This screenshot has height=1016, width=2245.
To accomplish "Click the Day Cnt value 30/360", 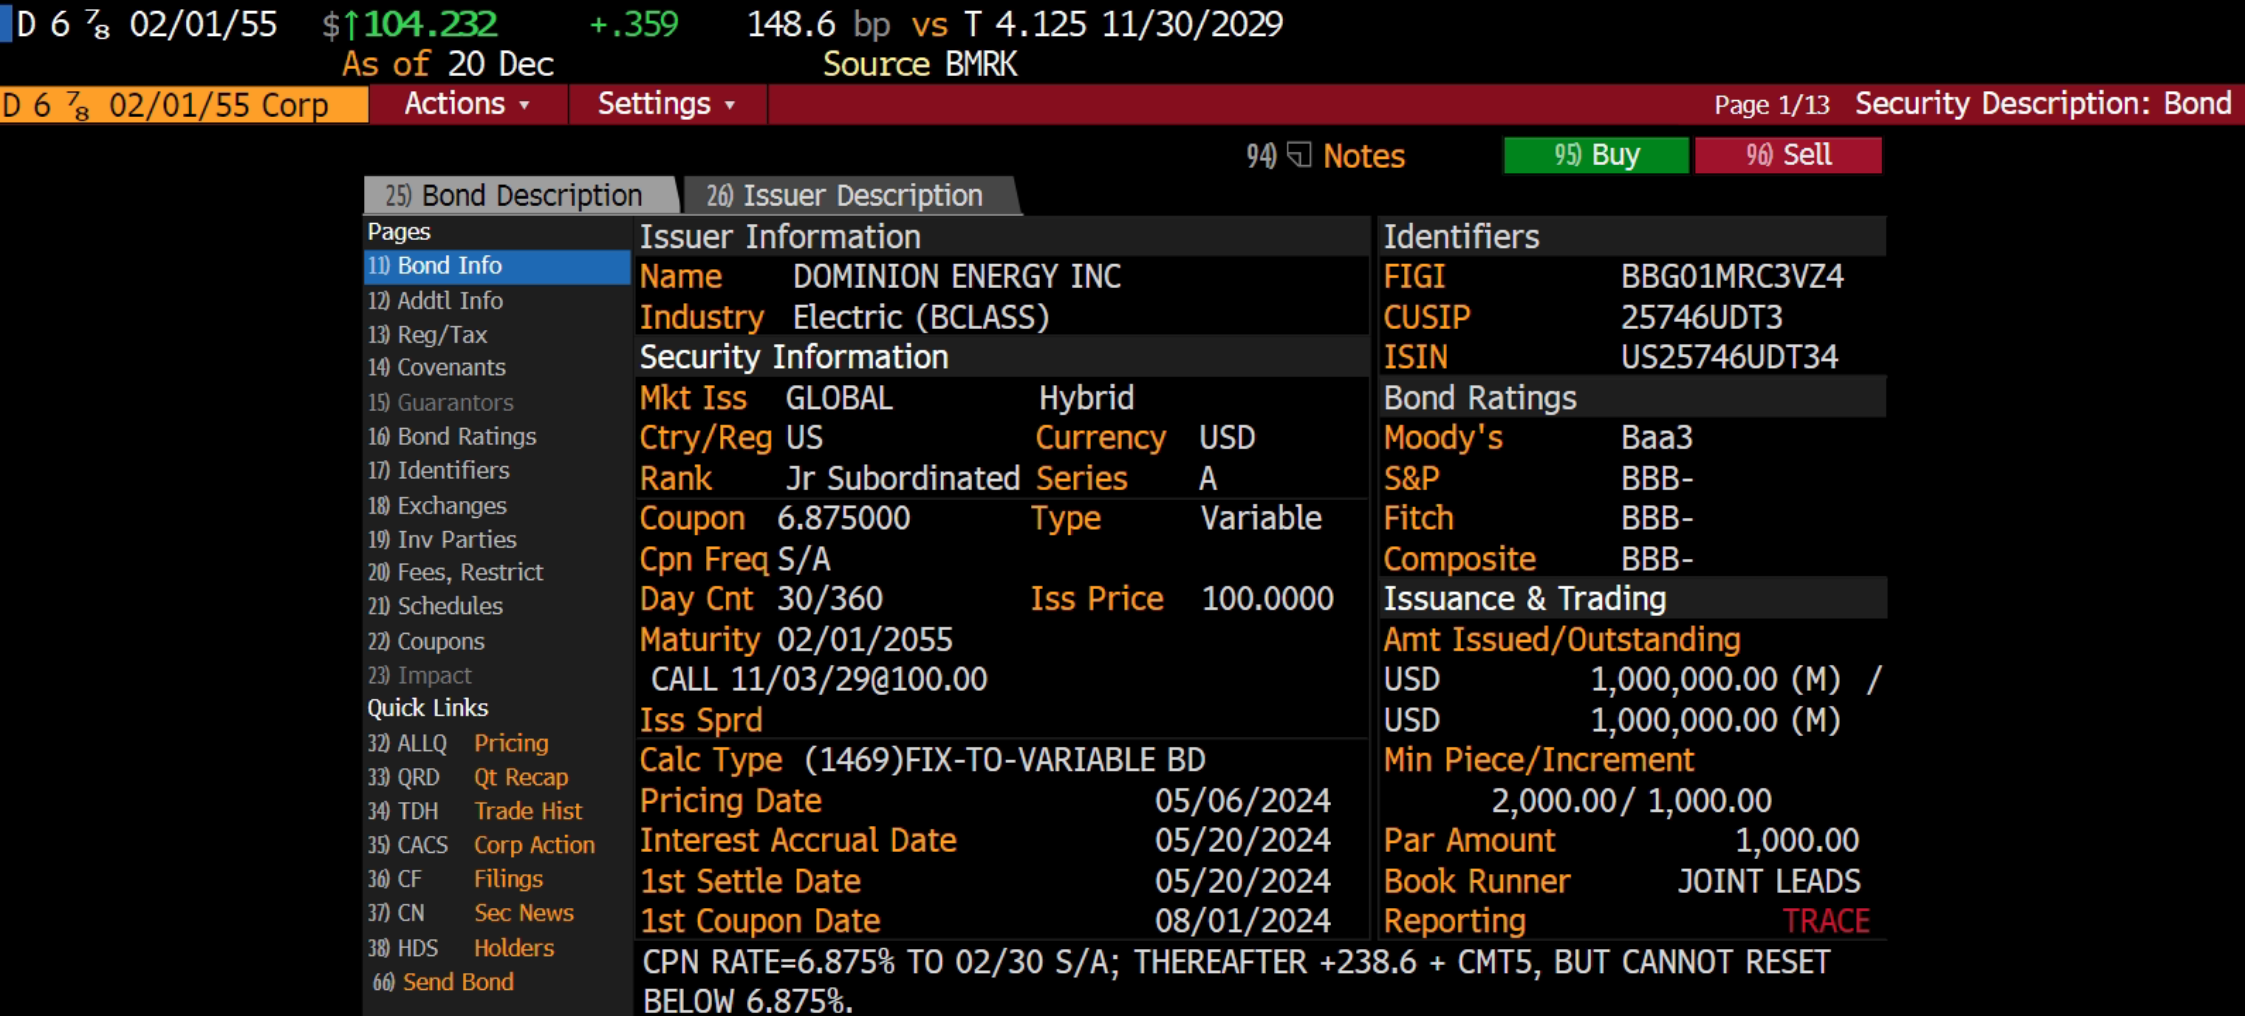I will 830,599.
